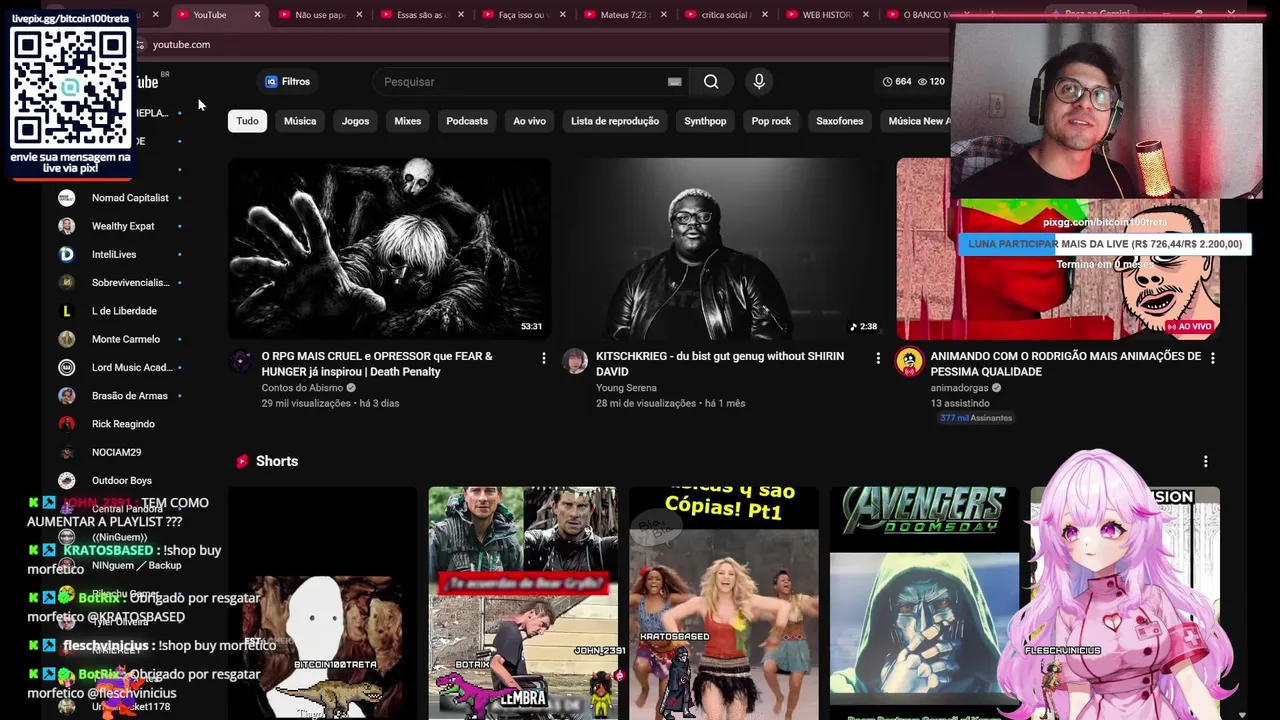The width and height of the screenshot is (1280, 720).
Task: Click the Outdoor Boys avatar in the sidebar
Action: pyautogui.click(x=67, y=481)
